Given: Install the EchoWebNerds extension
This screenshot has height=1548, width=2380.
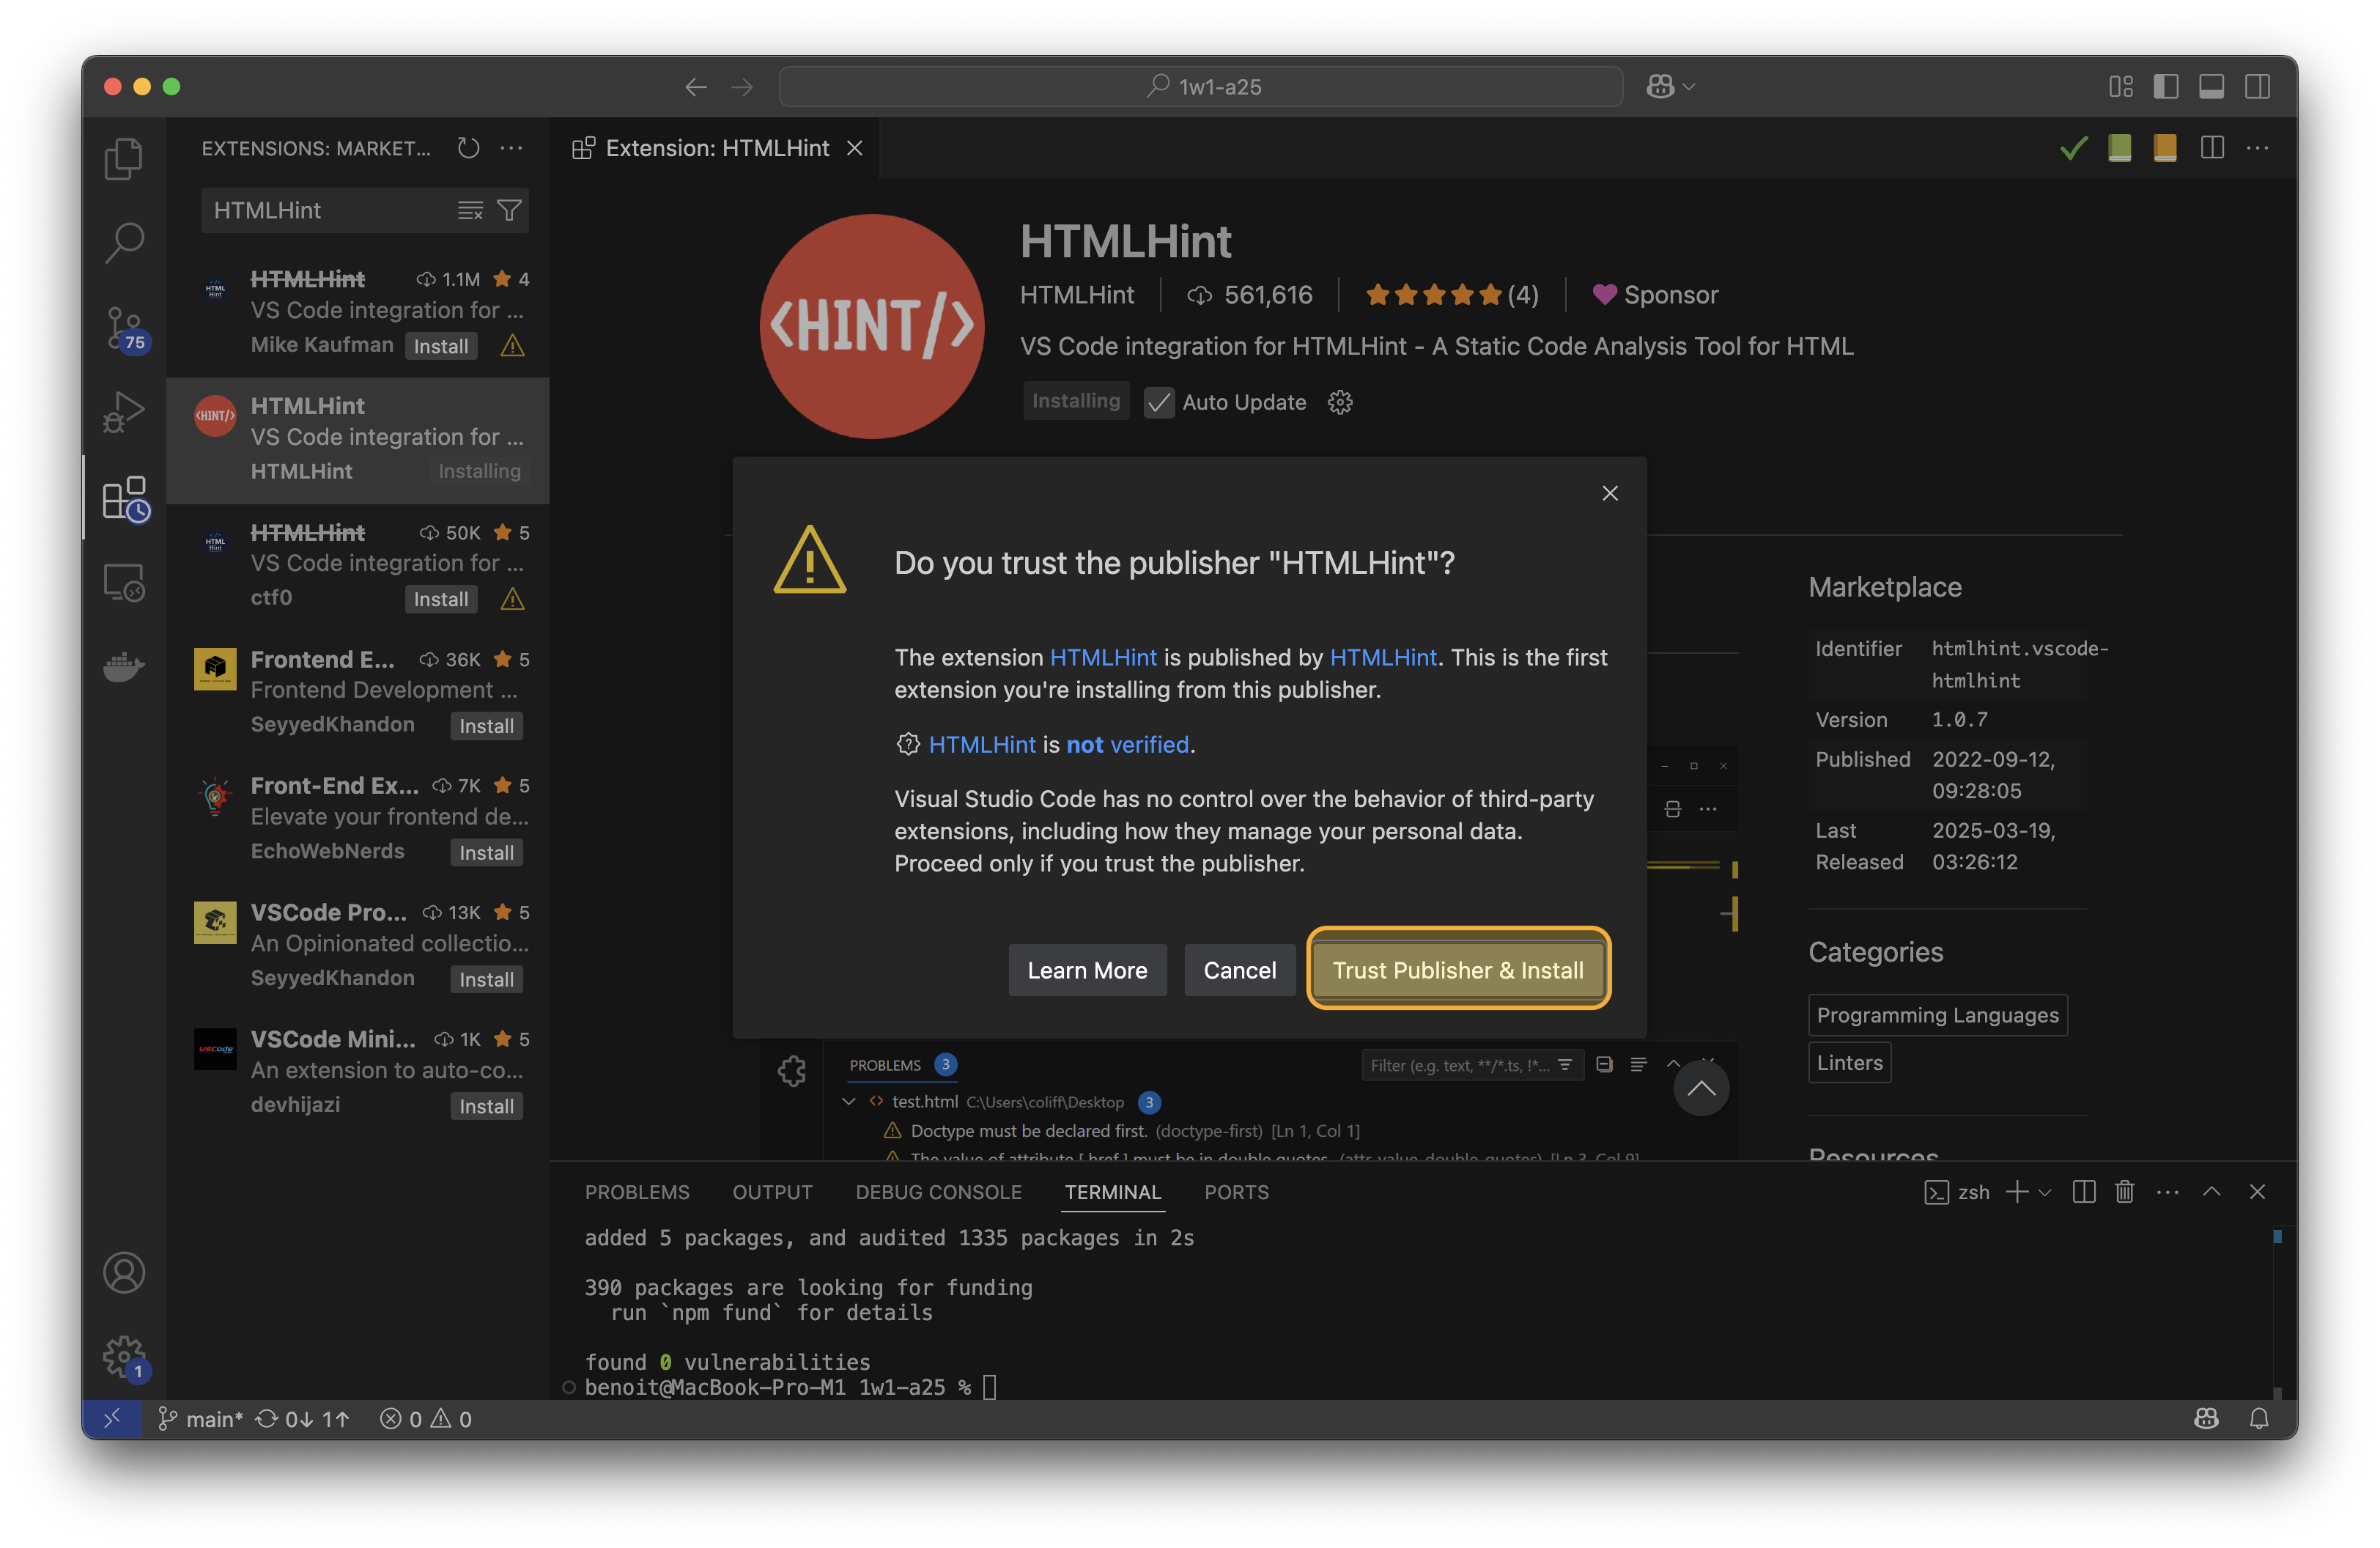Looking at the screenshot, I should [x=487, y=853].
